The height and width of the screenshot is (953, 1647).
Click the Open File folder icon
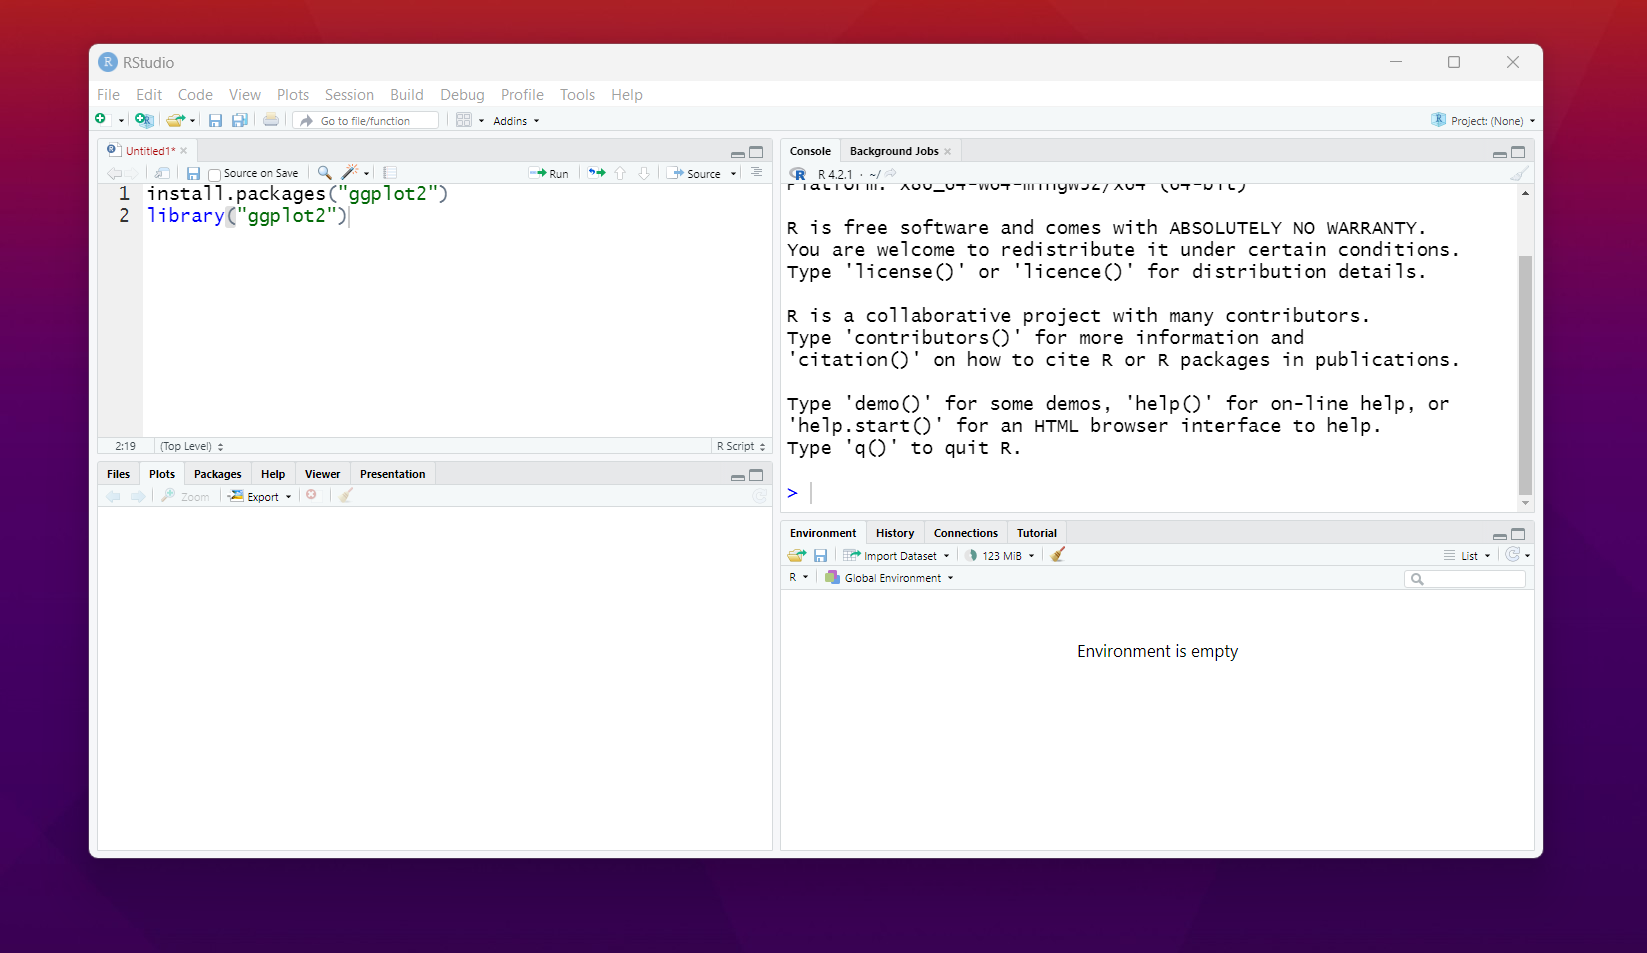point(175,120)
